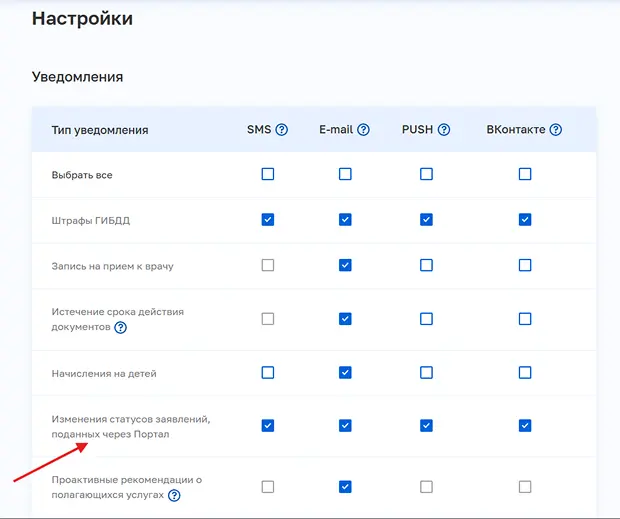620x519 pixels.
Task: Turn off E-mail for Истечение срока действия документов
Action: (345, 319)
